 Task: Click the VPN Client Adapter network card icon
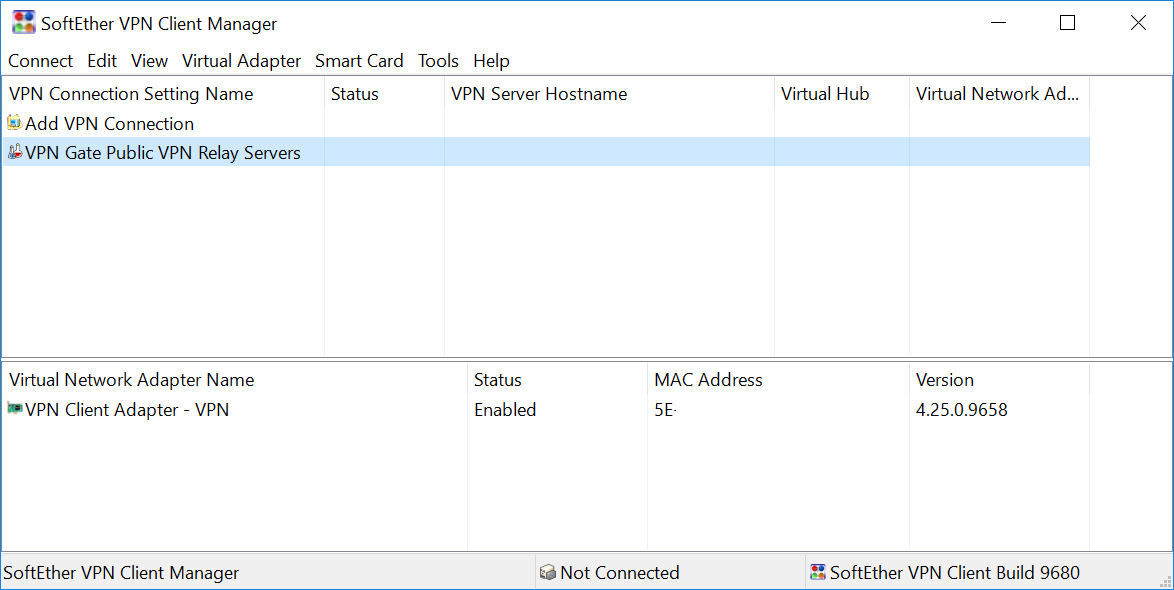[x=14, y=409]
